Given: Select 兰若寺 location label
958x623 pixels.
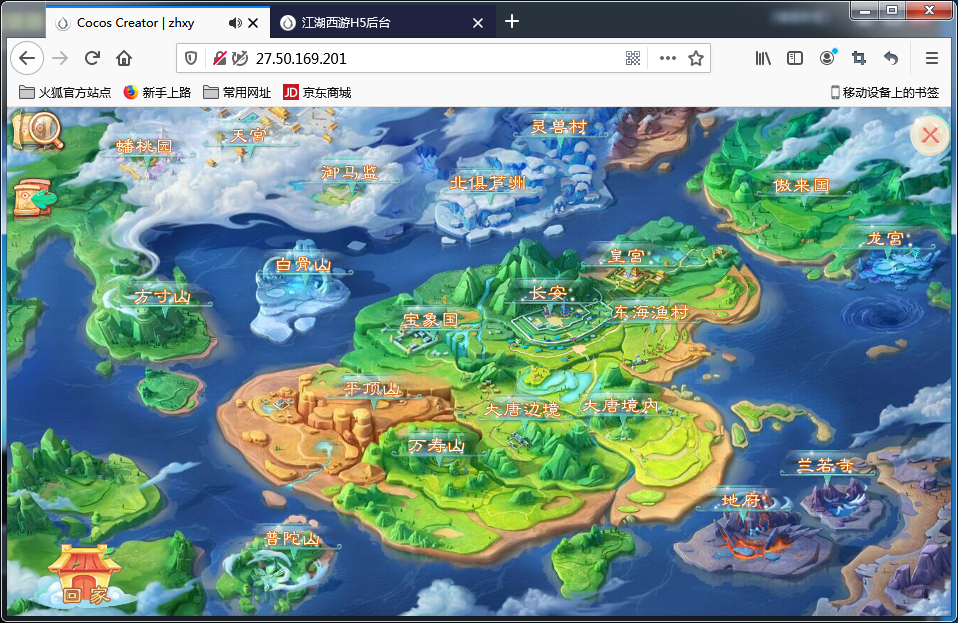Looking at the screenshot, I should [x=825, y=465].
